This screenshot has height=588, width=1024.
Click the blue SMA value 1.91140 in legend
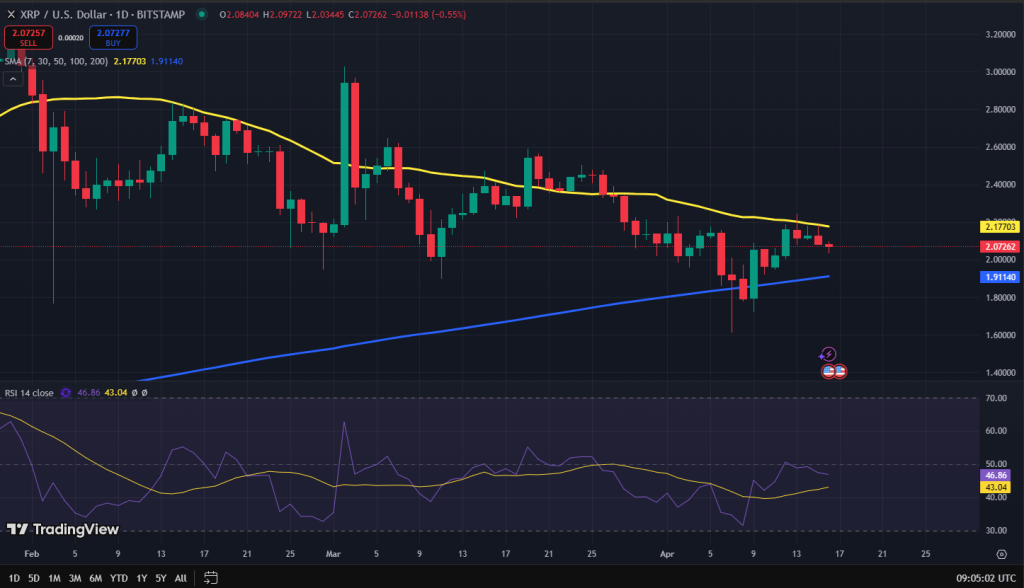167,61
